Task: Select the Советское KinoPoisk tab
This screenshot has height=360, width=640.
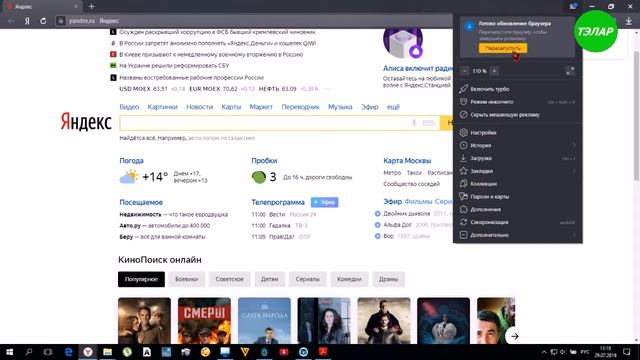Action: coord(229,279)
